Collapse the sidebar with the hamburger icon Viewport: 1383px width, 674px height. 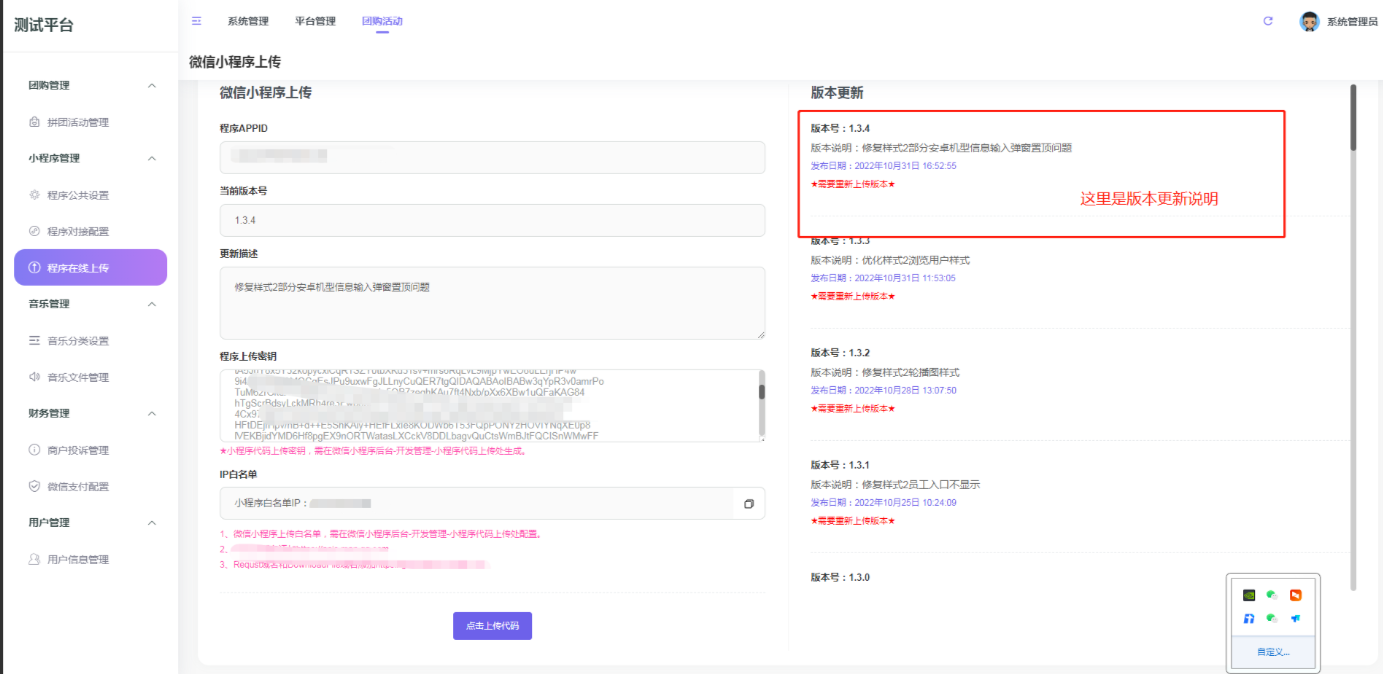tap(197, 21)
